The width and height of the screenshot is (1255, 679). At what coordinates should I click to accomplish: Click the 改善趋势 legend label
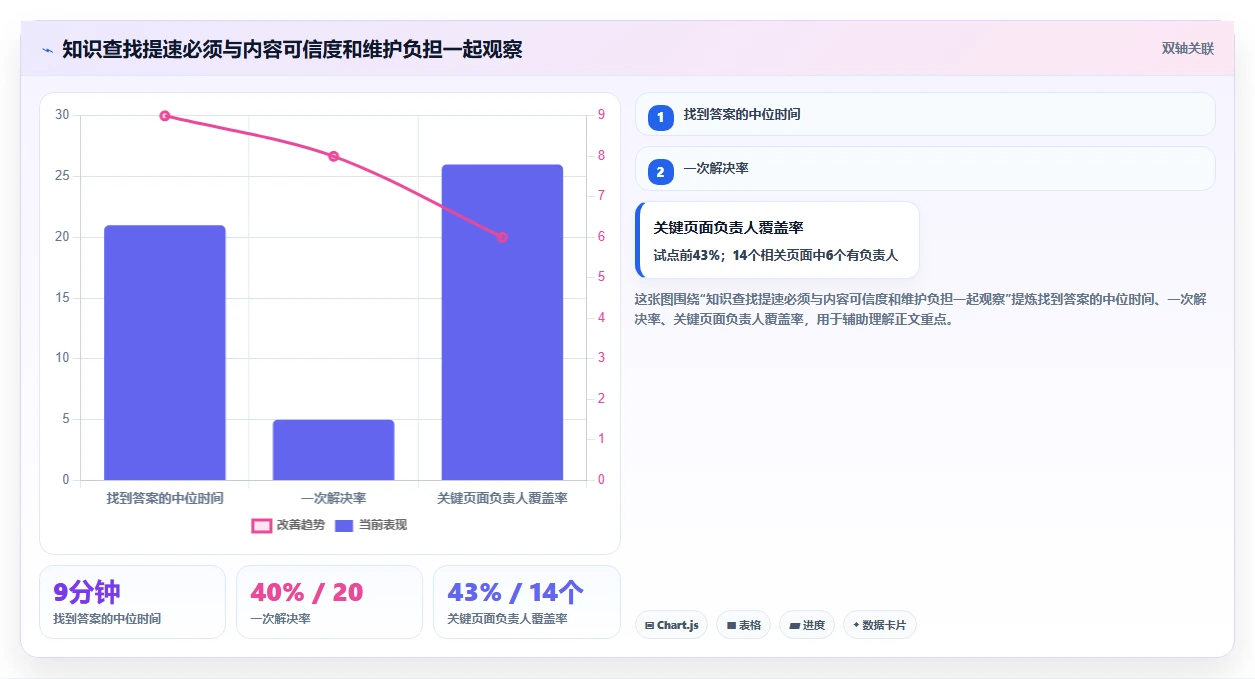click(301, 525)
